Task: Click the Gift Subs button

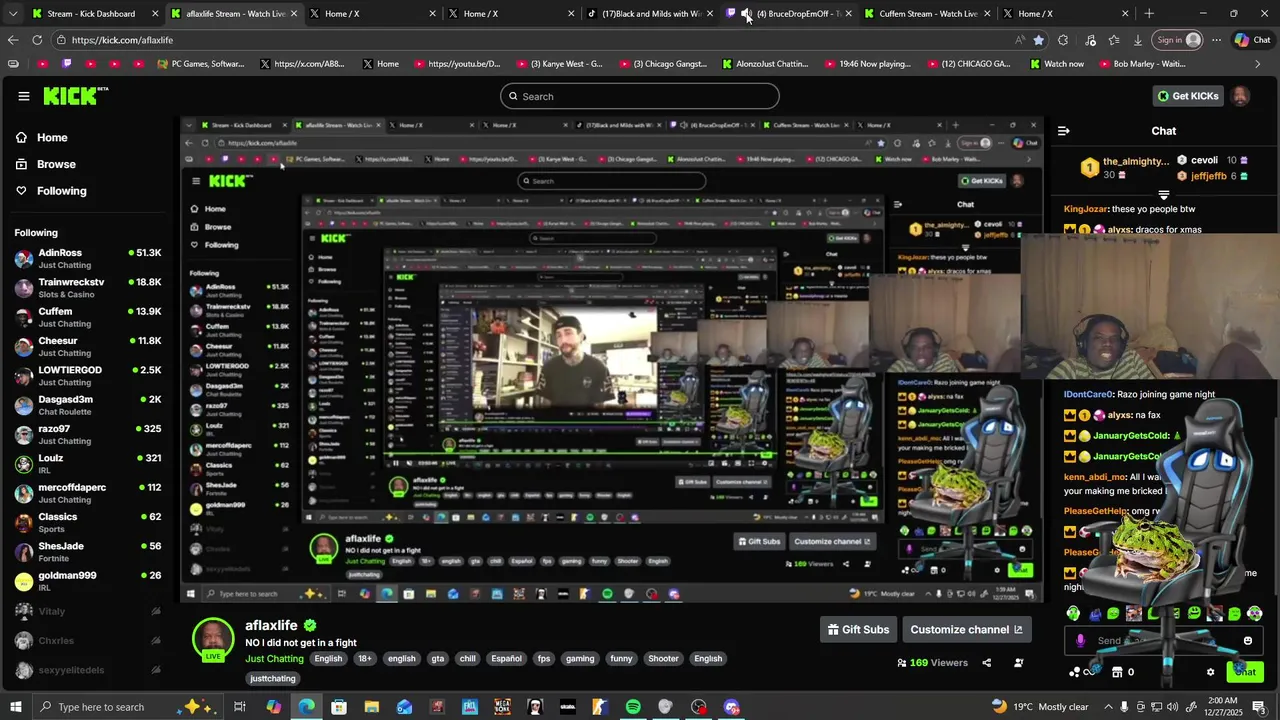Action: [x=857, y=630]
